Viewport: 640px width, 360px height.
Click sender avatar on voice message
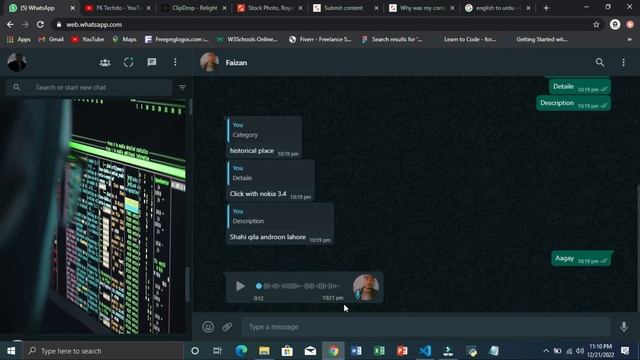click(x=365, y=287)
